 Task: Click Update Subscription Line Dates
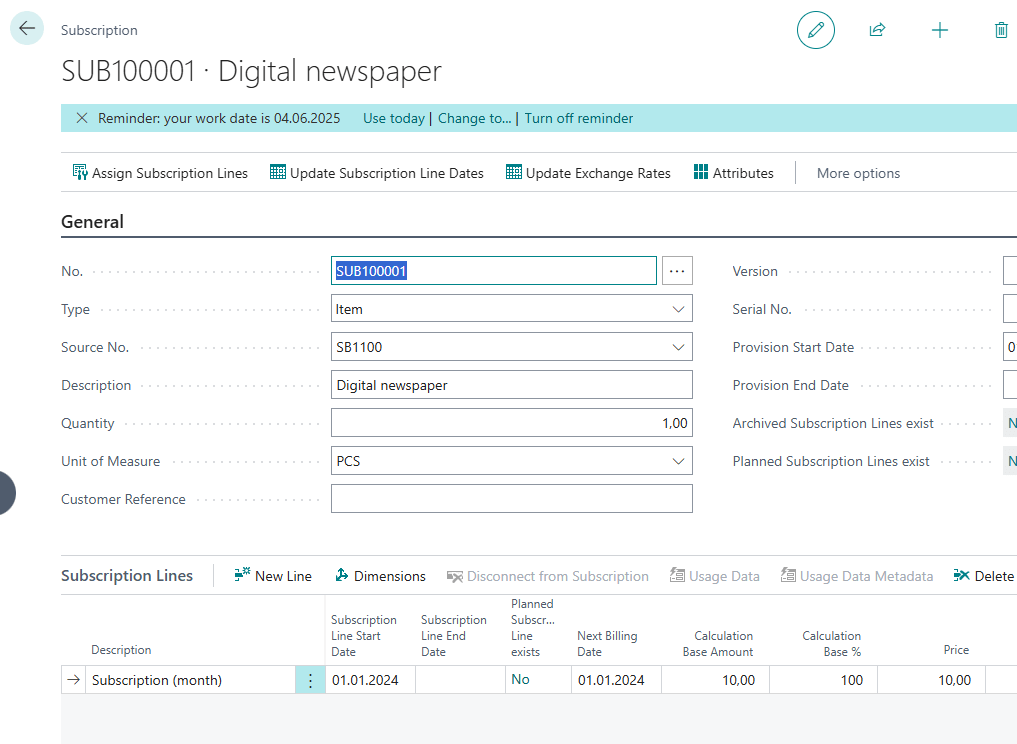[377, 173]
